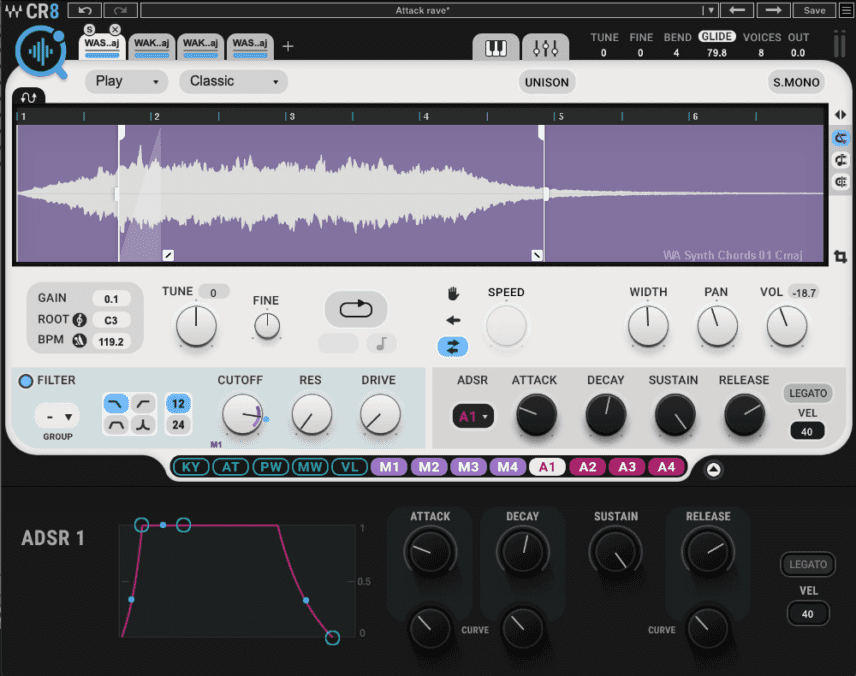This screenshot has width=856, height=676.
Task: Click the note sync button below loop
Action: click(381, 344)
